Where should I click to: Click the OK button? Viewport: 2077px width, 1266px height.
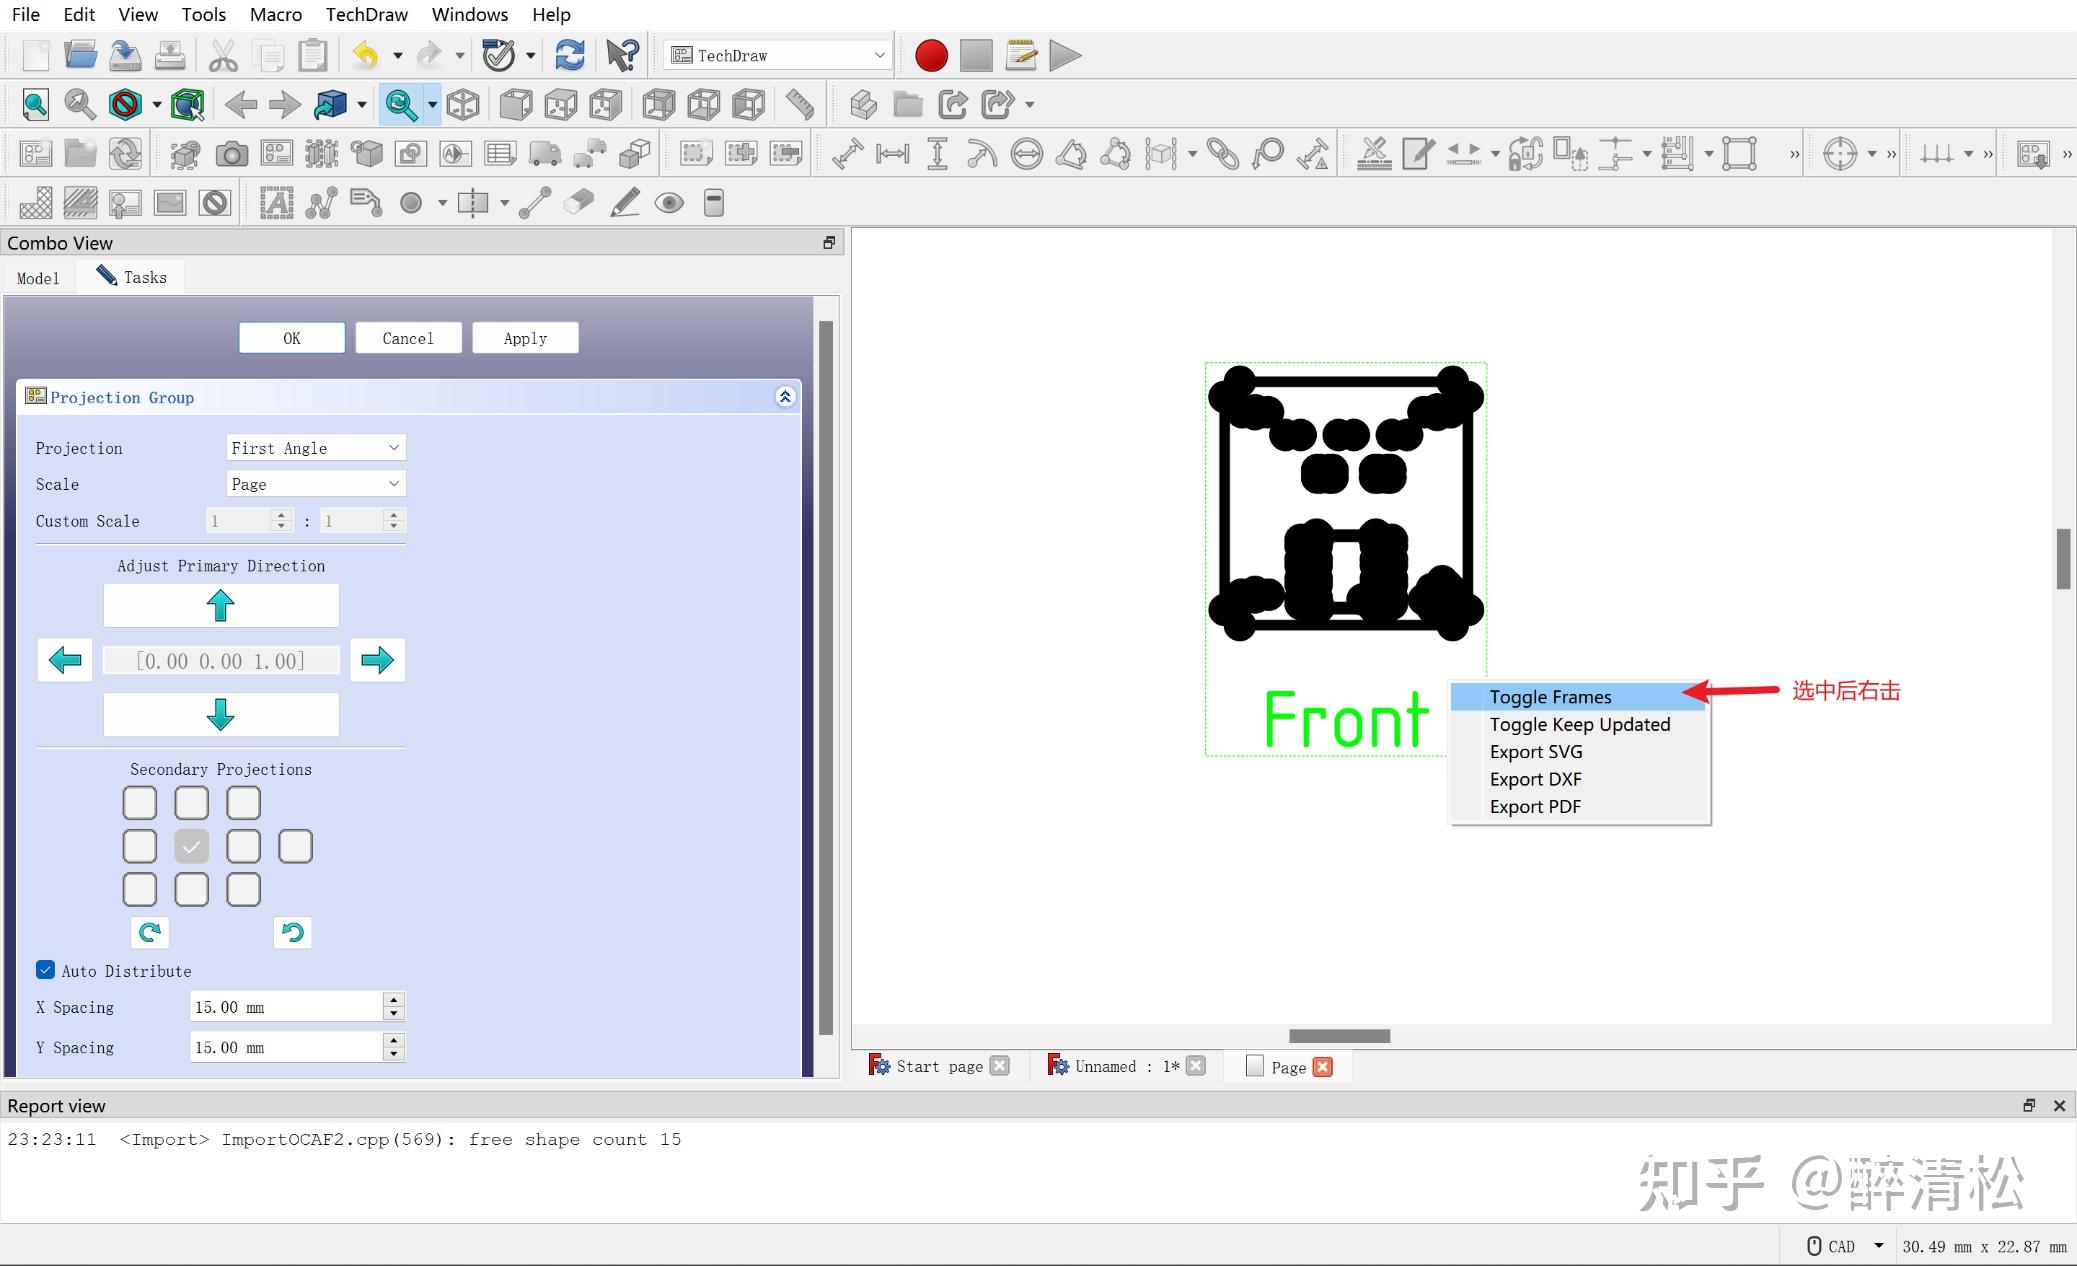point(292,338)
